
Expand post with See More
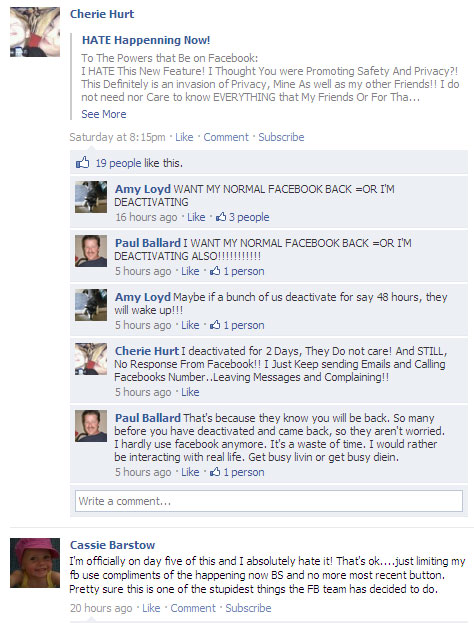click(104, 114)
